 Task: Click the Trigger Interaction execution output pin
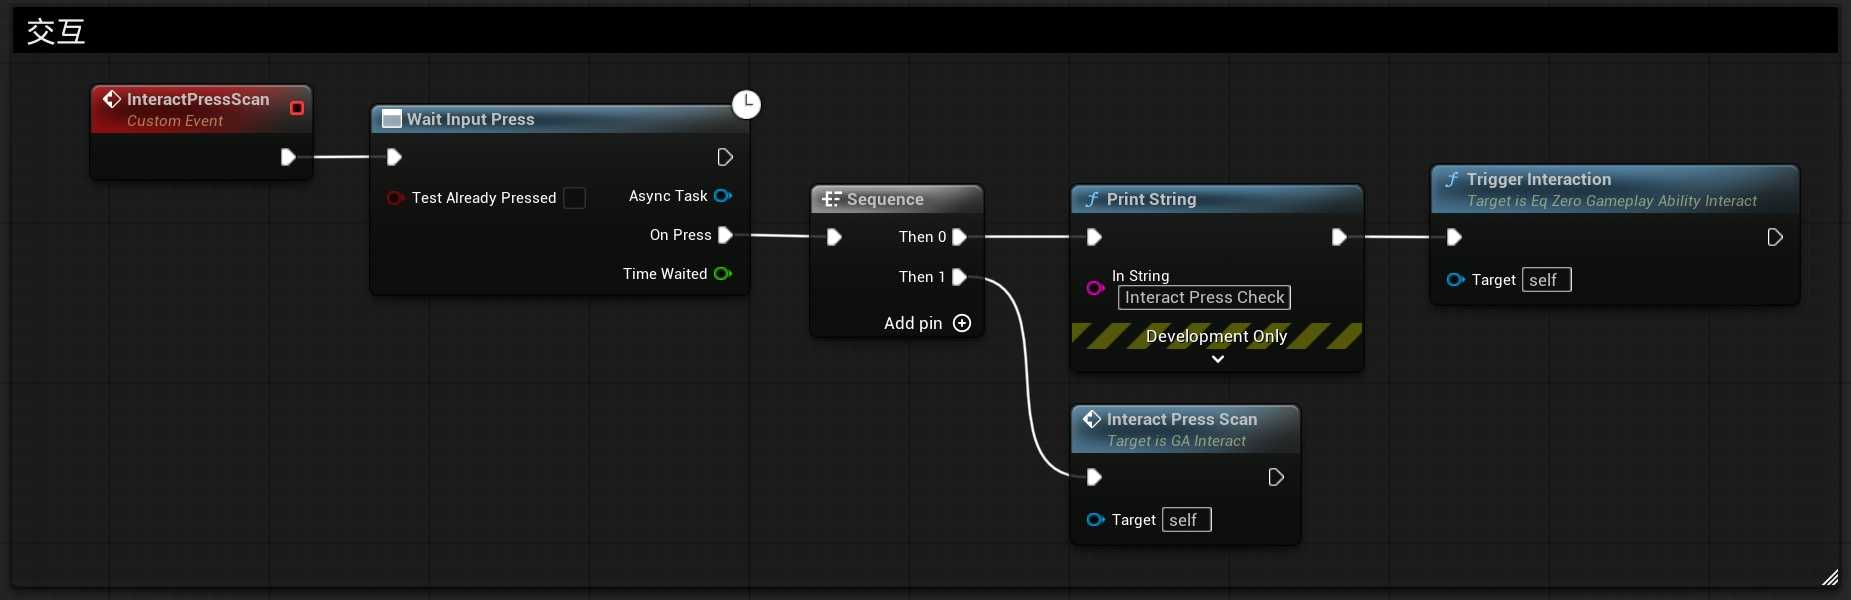click(x=1775, y=237)
